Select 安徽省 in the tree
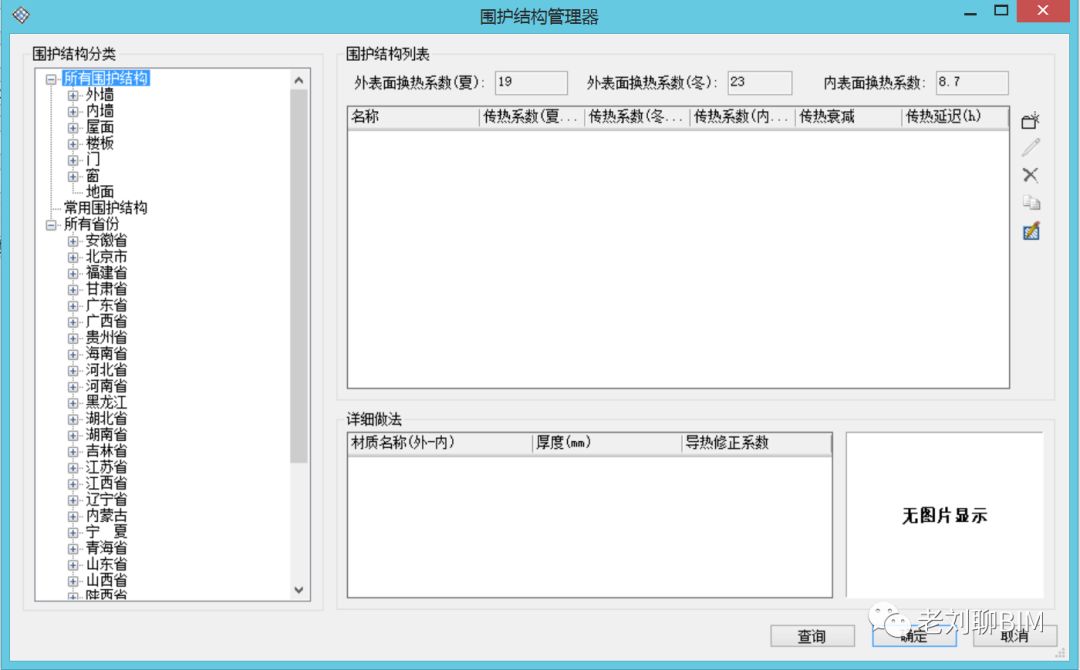 pos(107,240)
